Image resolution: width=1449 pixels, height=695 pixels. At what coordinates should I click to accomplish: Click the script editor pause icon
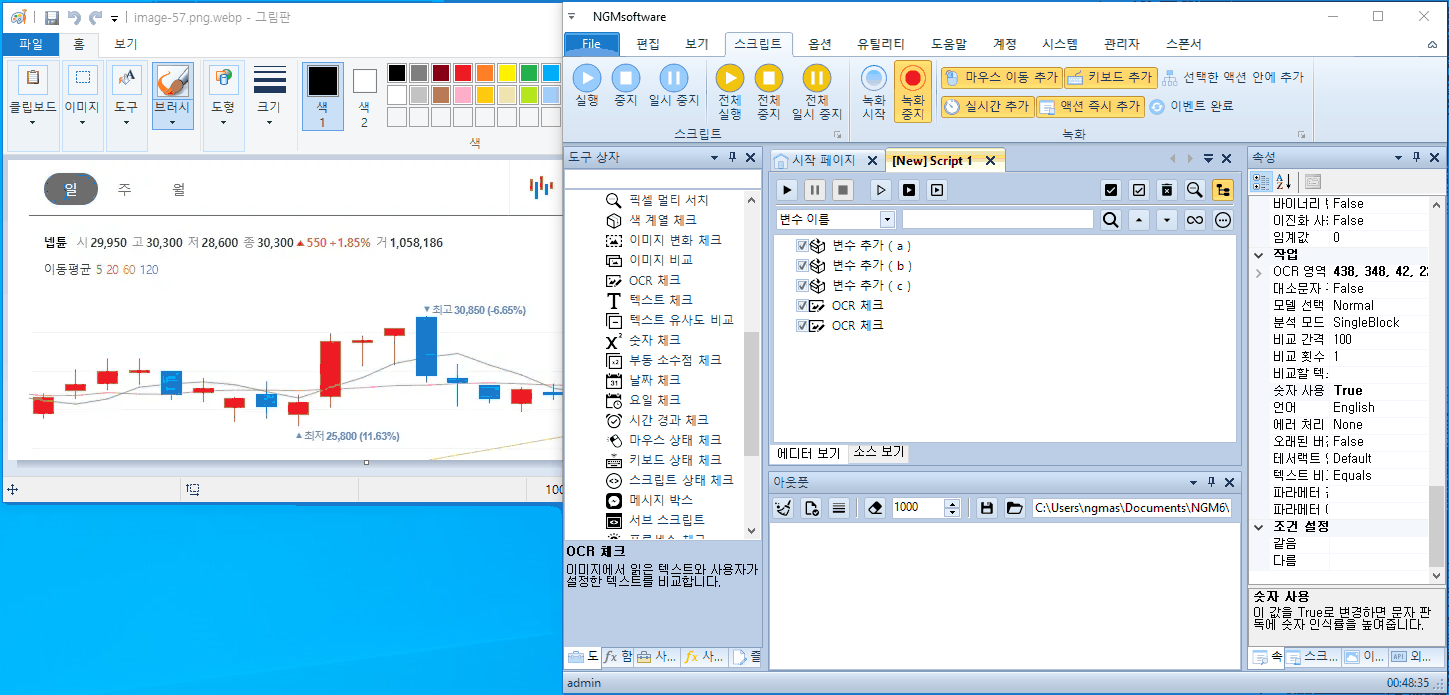pos(815,189)
